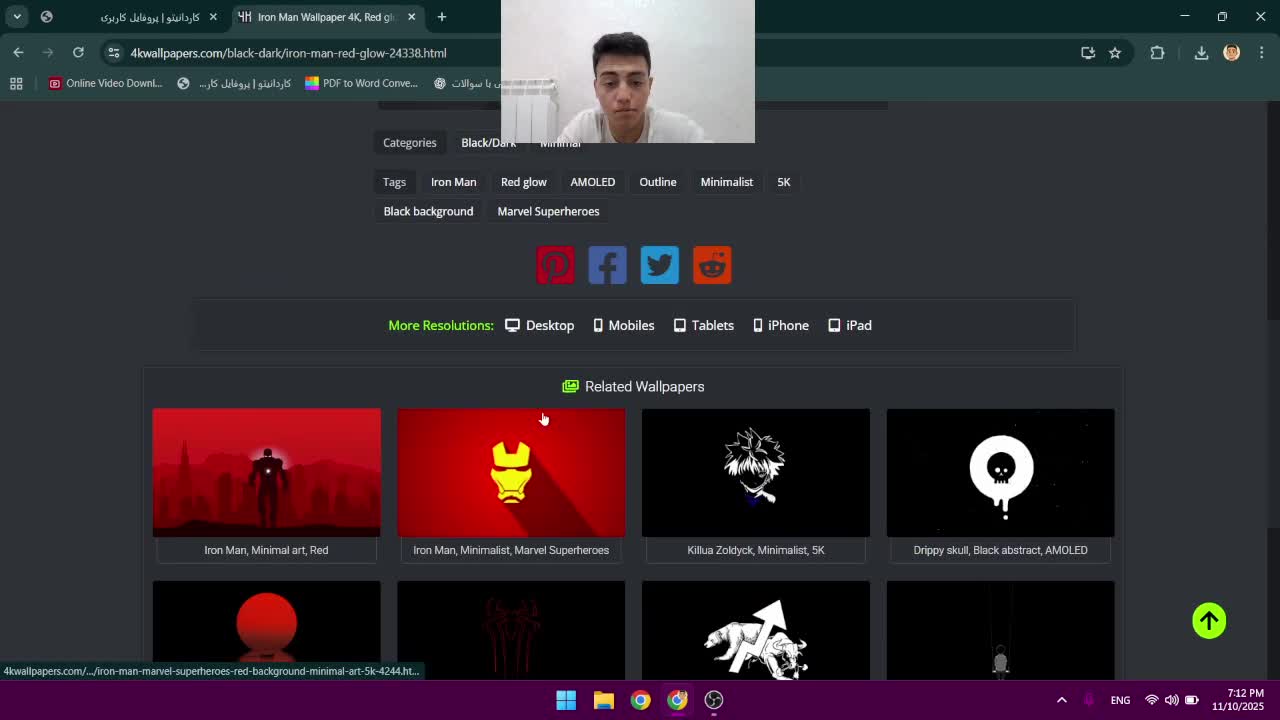Open the Chrome three-dot menu
Image resolution: width=1280 pixels, height=720 pixels.
tap(1263, 53)
